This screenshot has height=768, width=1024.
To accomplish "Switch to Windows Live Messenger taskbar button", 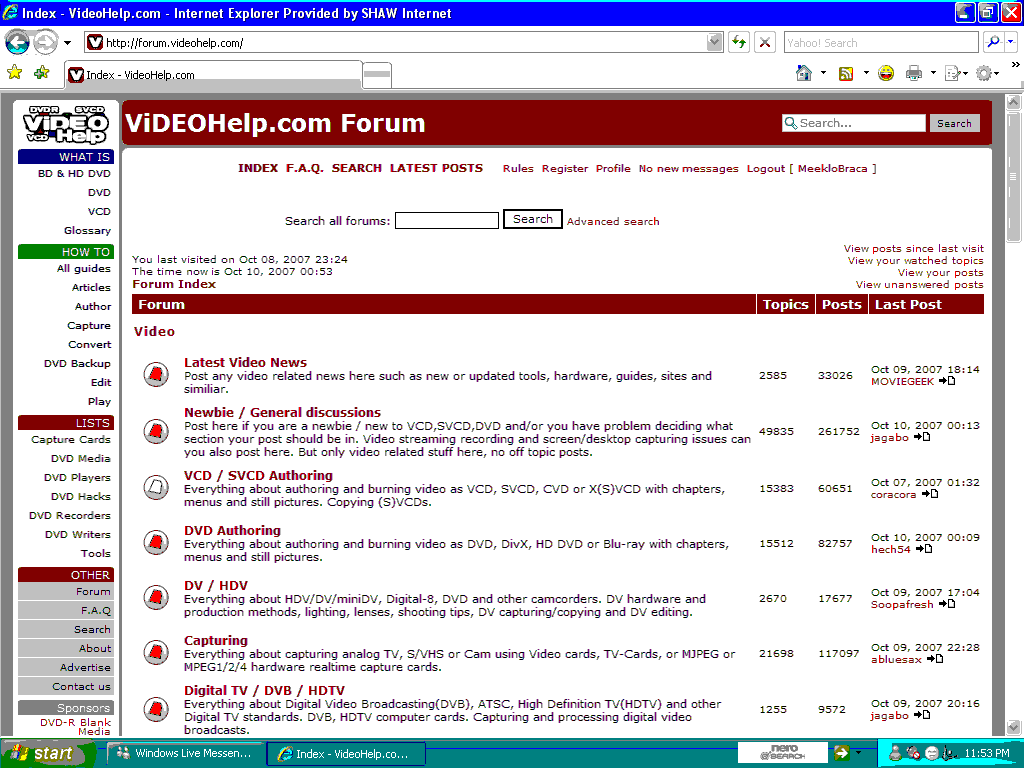I will coord(185,753).
